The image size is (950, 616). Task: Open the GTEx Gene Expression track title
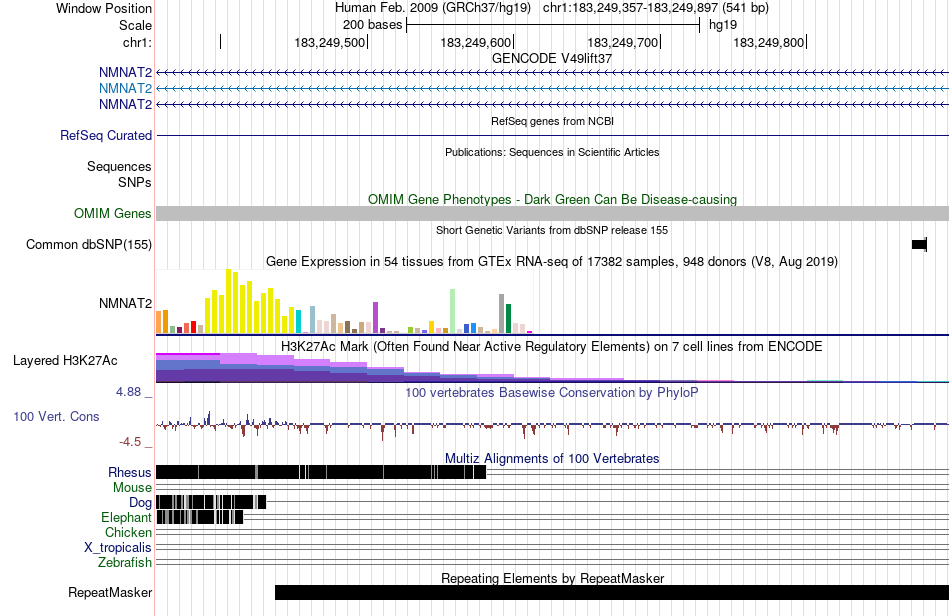point(552,262)
